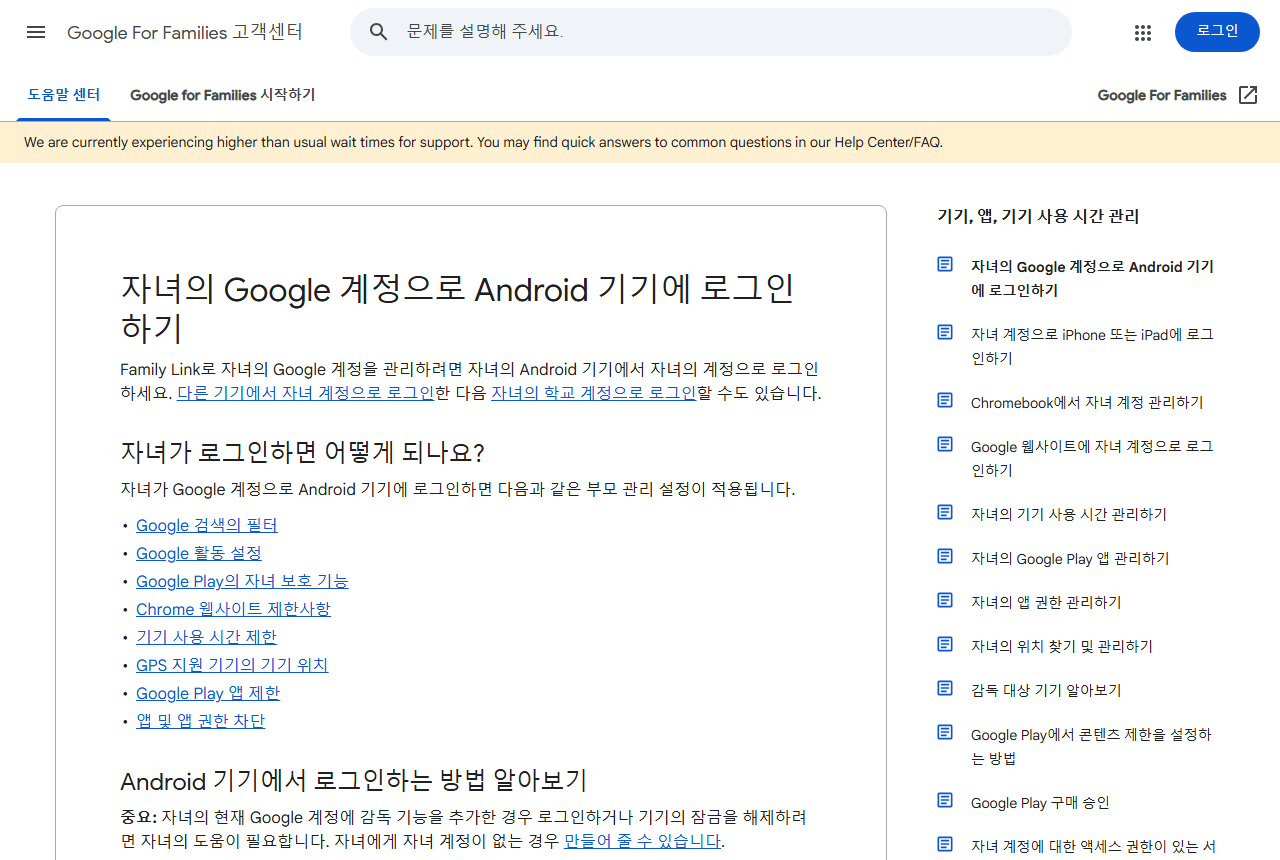Click article icon for Google Play 앱 관리하기
1280x860 pixels.
(945, 557)
